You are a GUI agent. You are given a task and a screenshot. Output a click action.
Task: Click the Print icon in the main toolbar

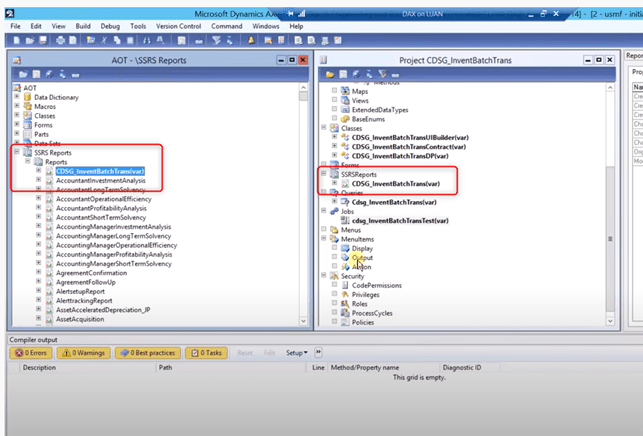[60, 40]
